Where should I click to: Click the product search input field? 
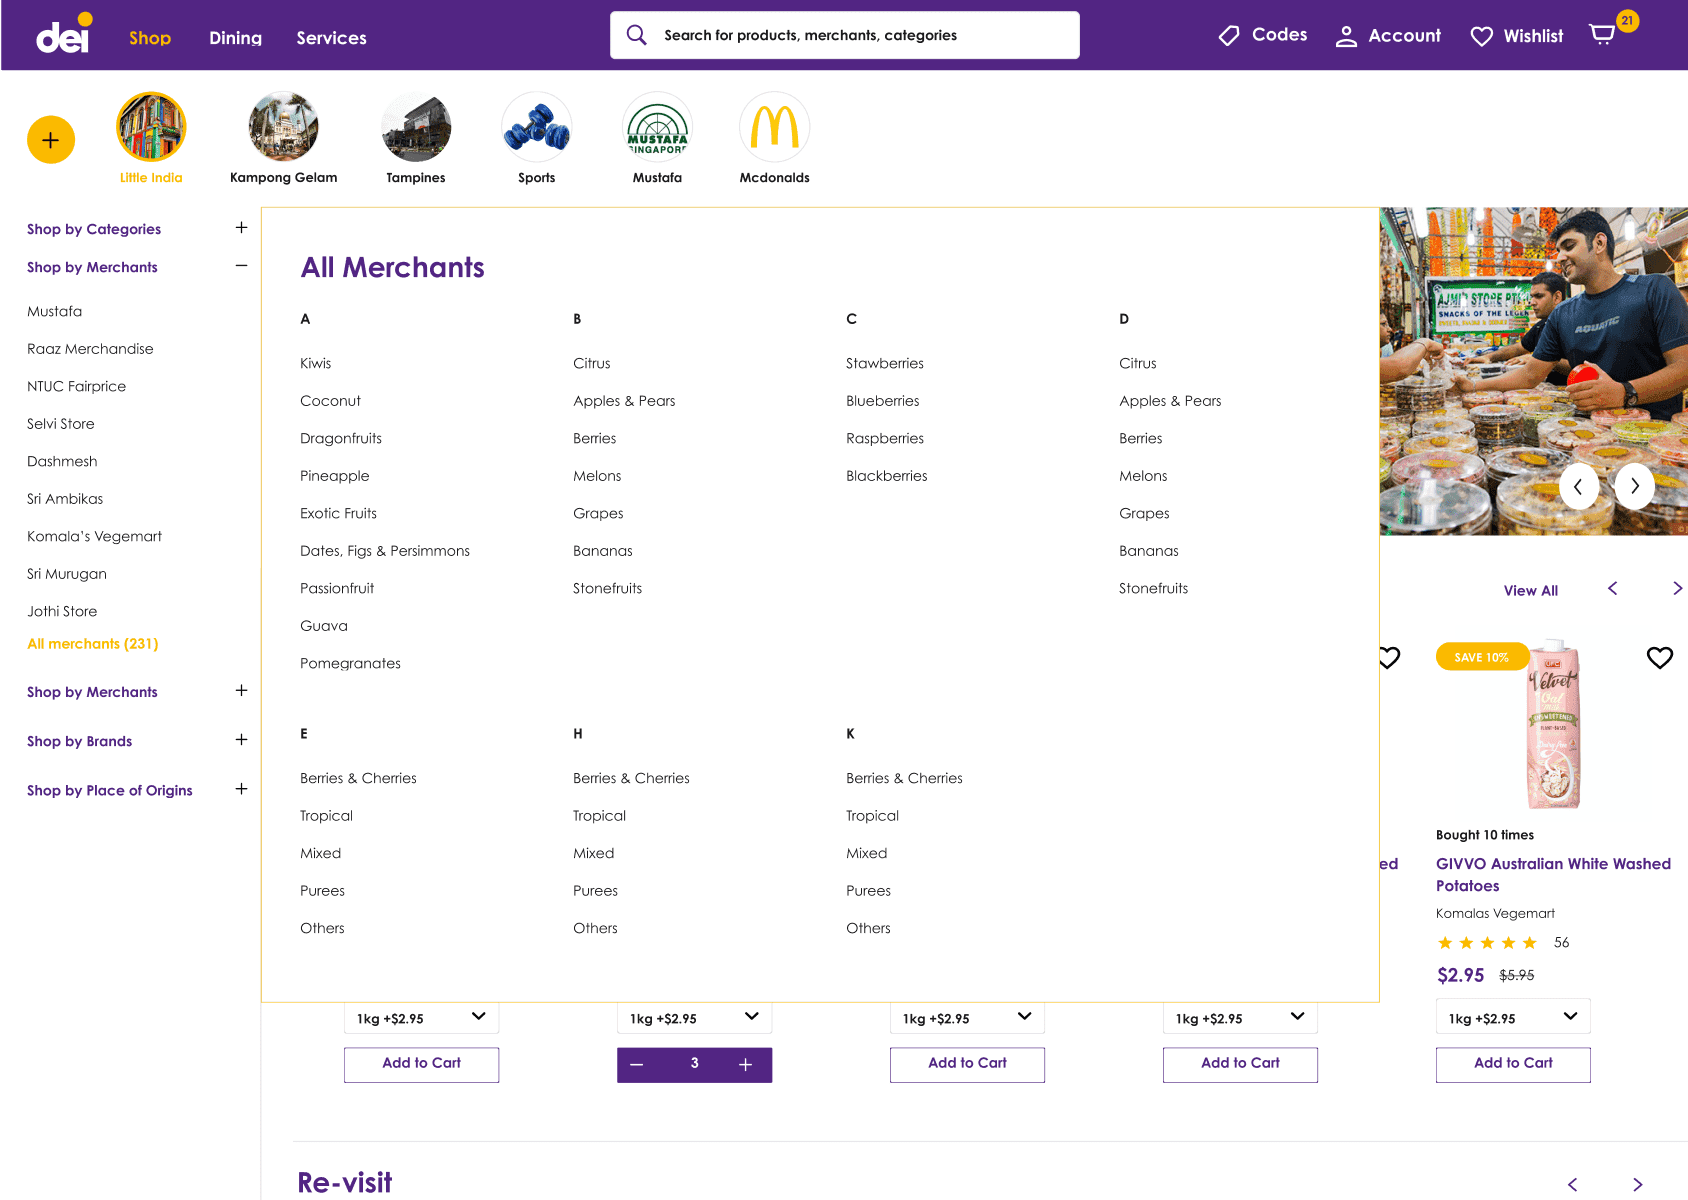860,36
